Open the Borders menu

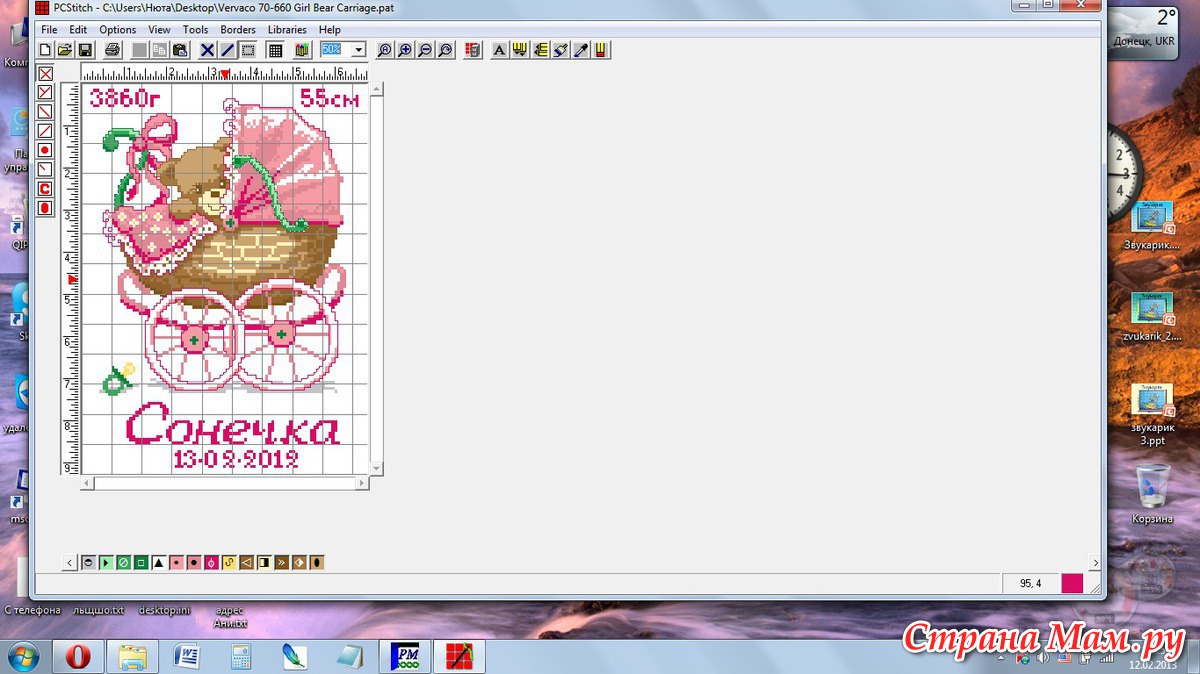pyautogui.click(x=239, y=30)
